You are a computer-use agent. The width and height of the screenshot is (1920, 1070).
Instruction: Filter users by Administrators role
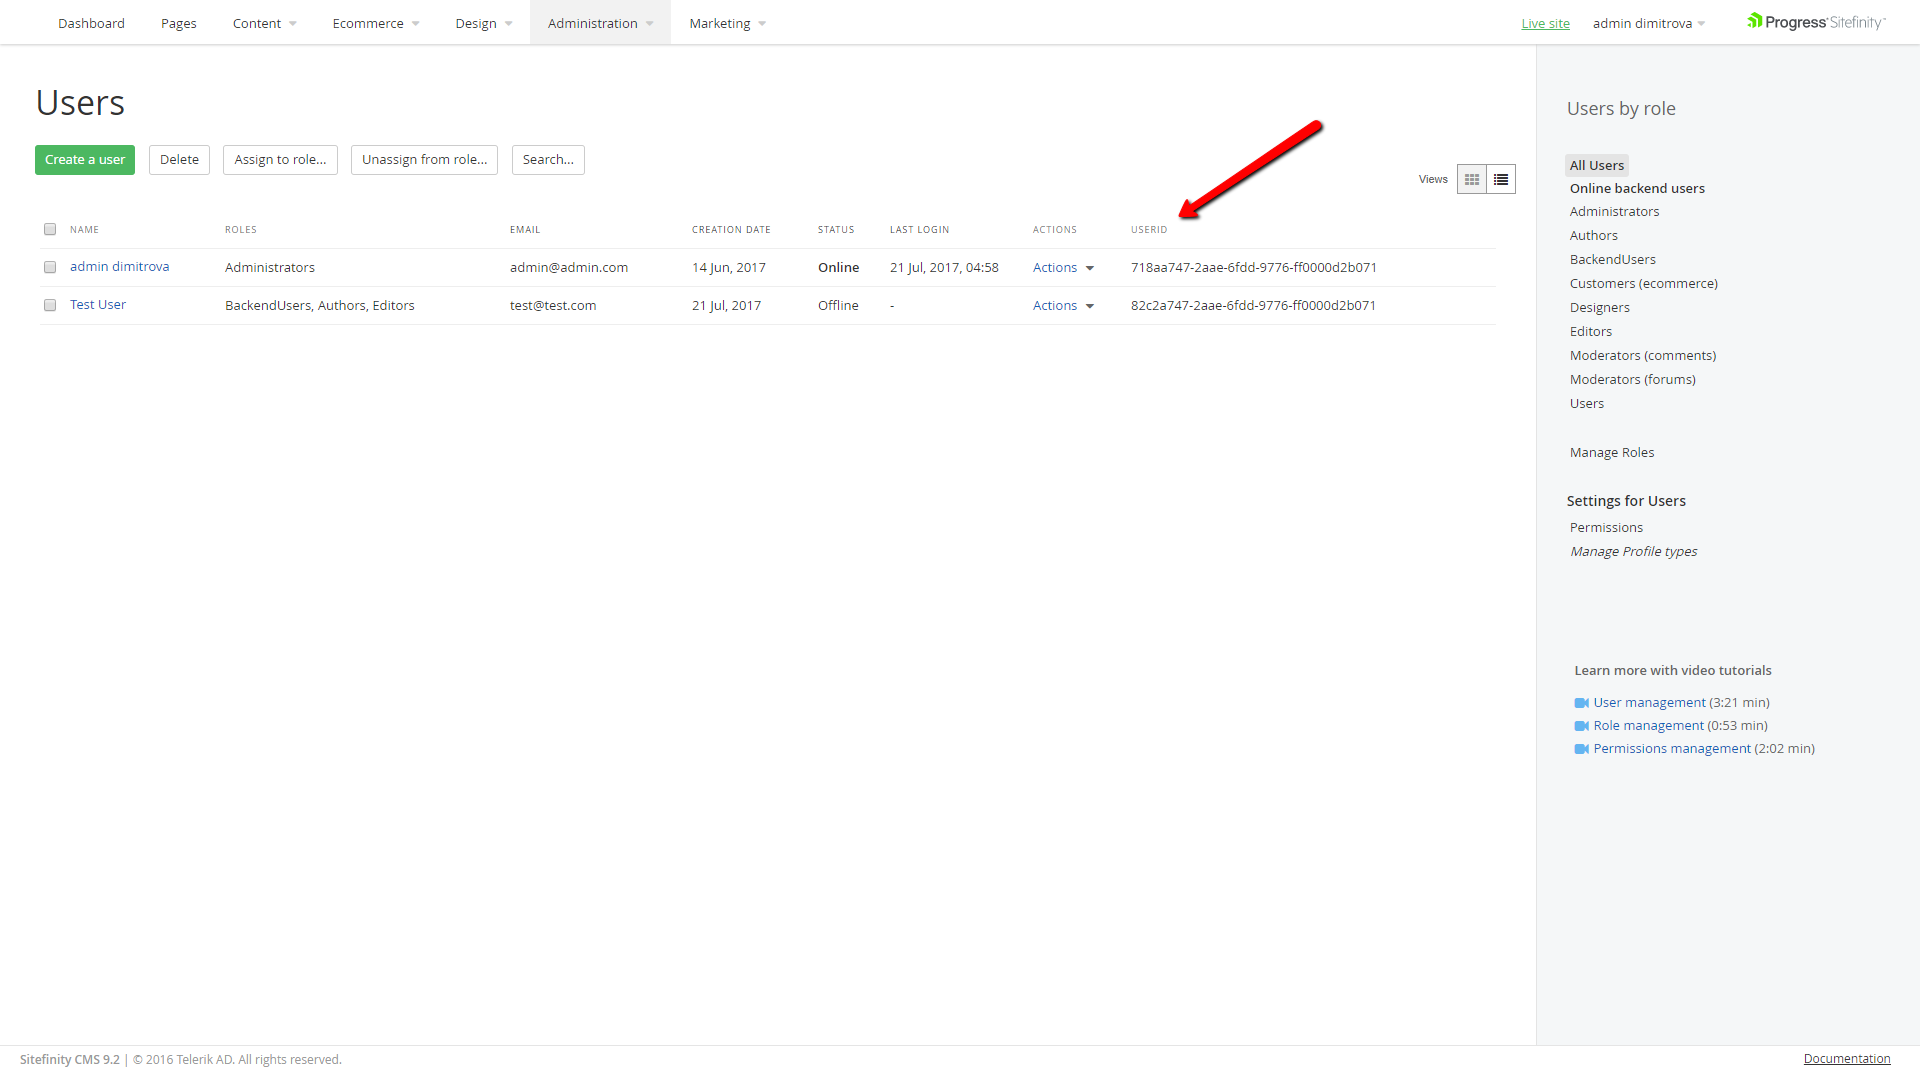pos(1614,211)
